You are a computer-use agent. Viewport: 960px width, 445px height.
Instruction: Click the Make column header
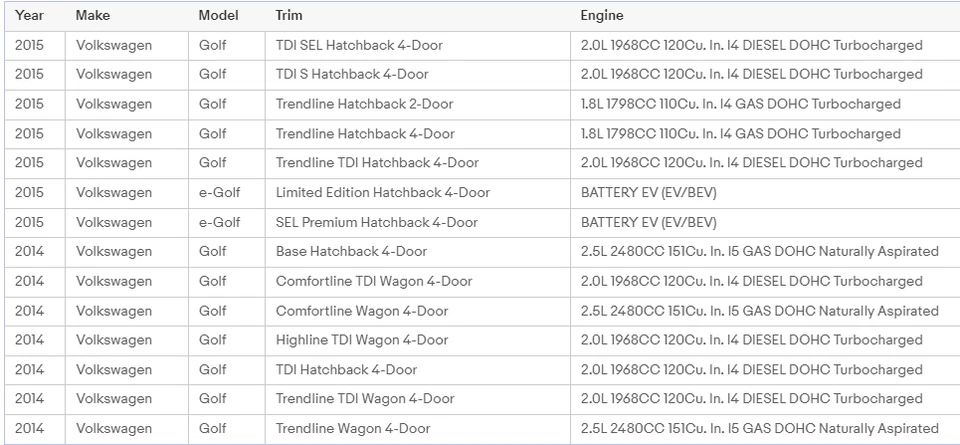(92, 16)
